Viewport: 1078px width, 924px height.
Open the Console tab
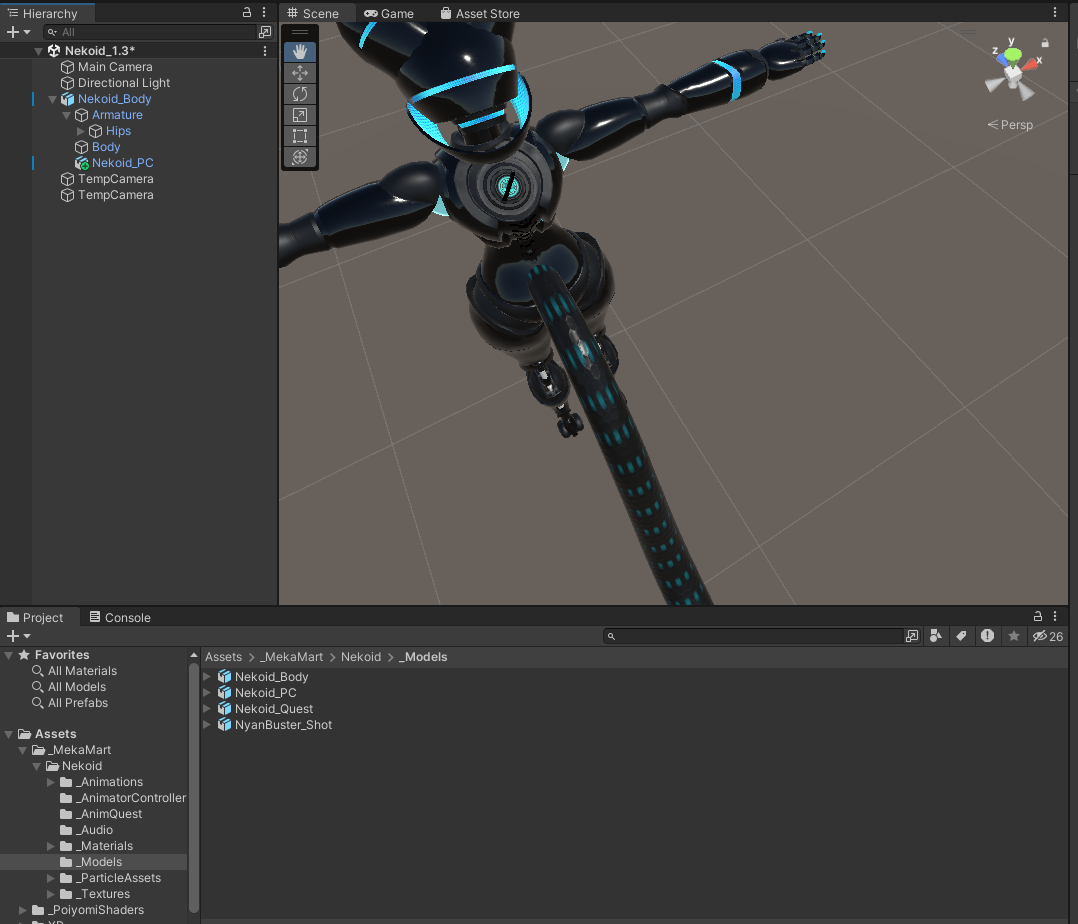coord(119,617)
